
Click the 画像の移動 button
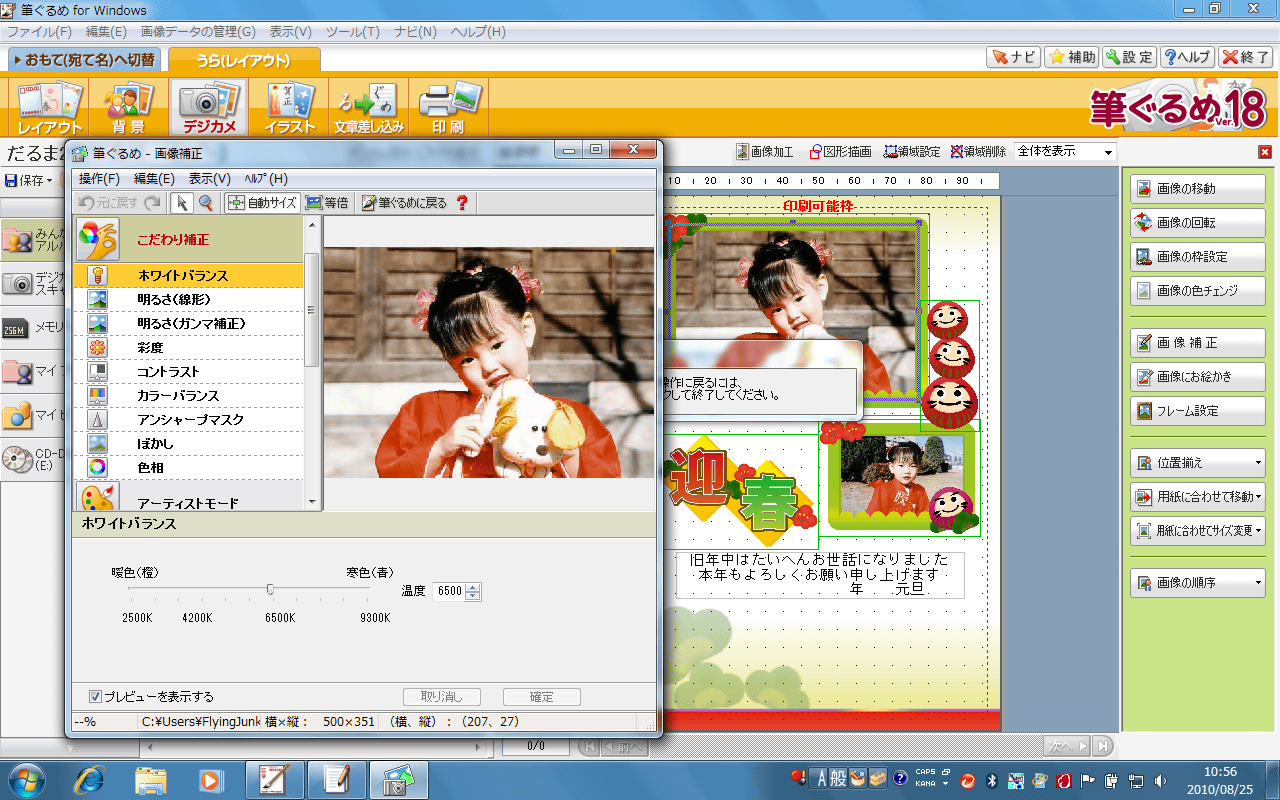(x=1198, y=189)
